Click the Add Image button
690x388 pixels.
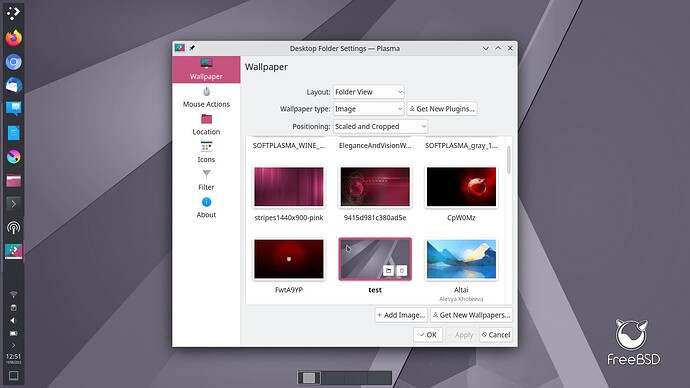click(401, 315)
